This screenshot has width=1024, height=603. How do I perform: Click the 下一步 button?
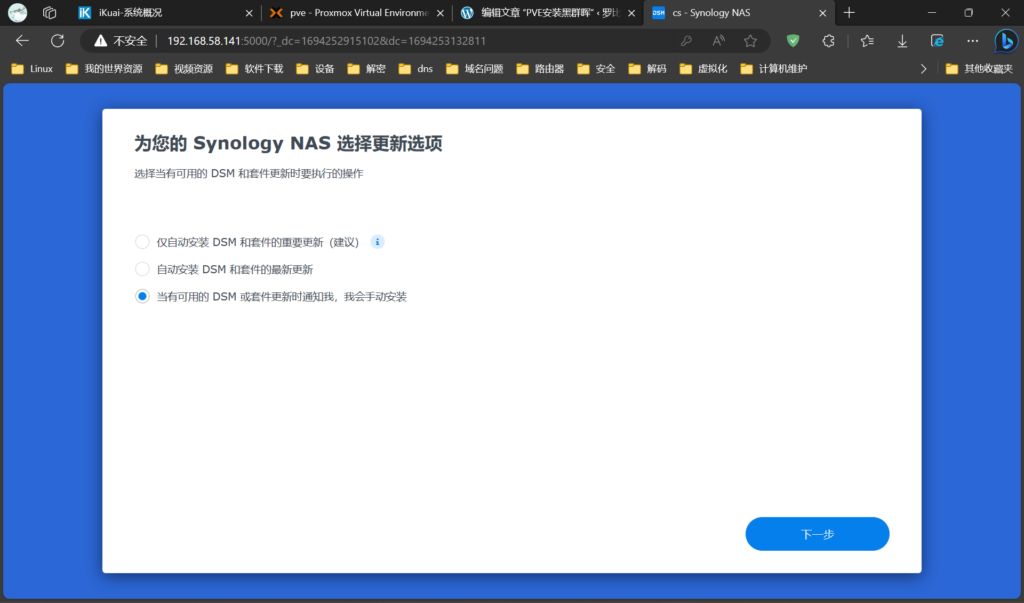[x=817, y=534]
